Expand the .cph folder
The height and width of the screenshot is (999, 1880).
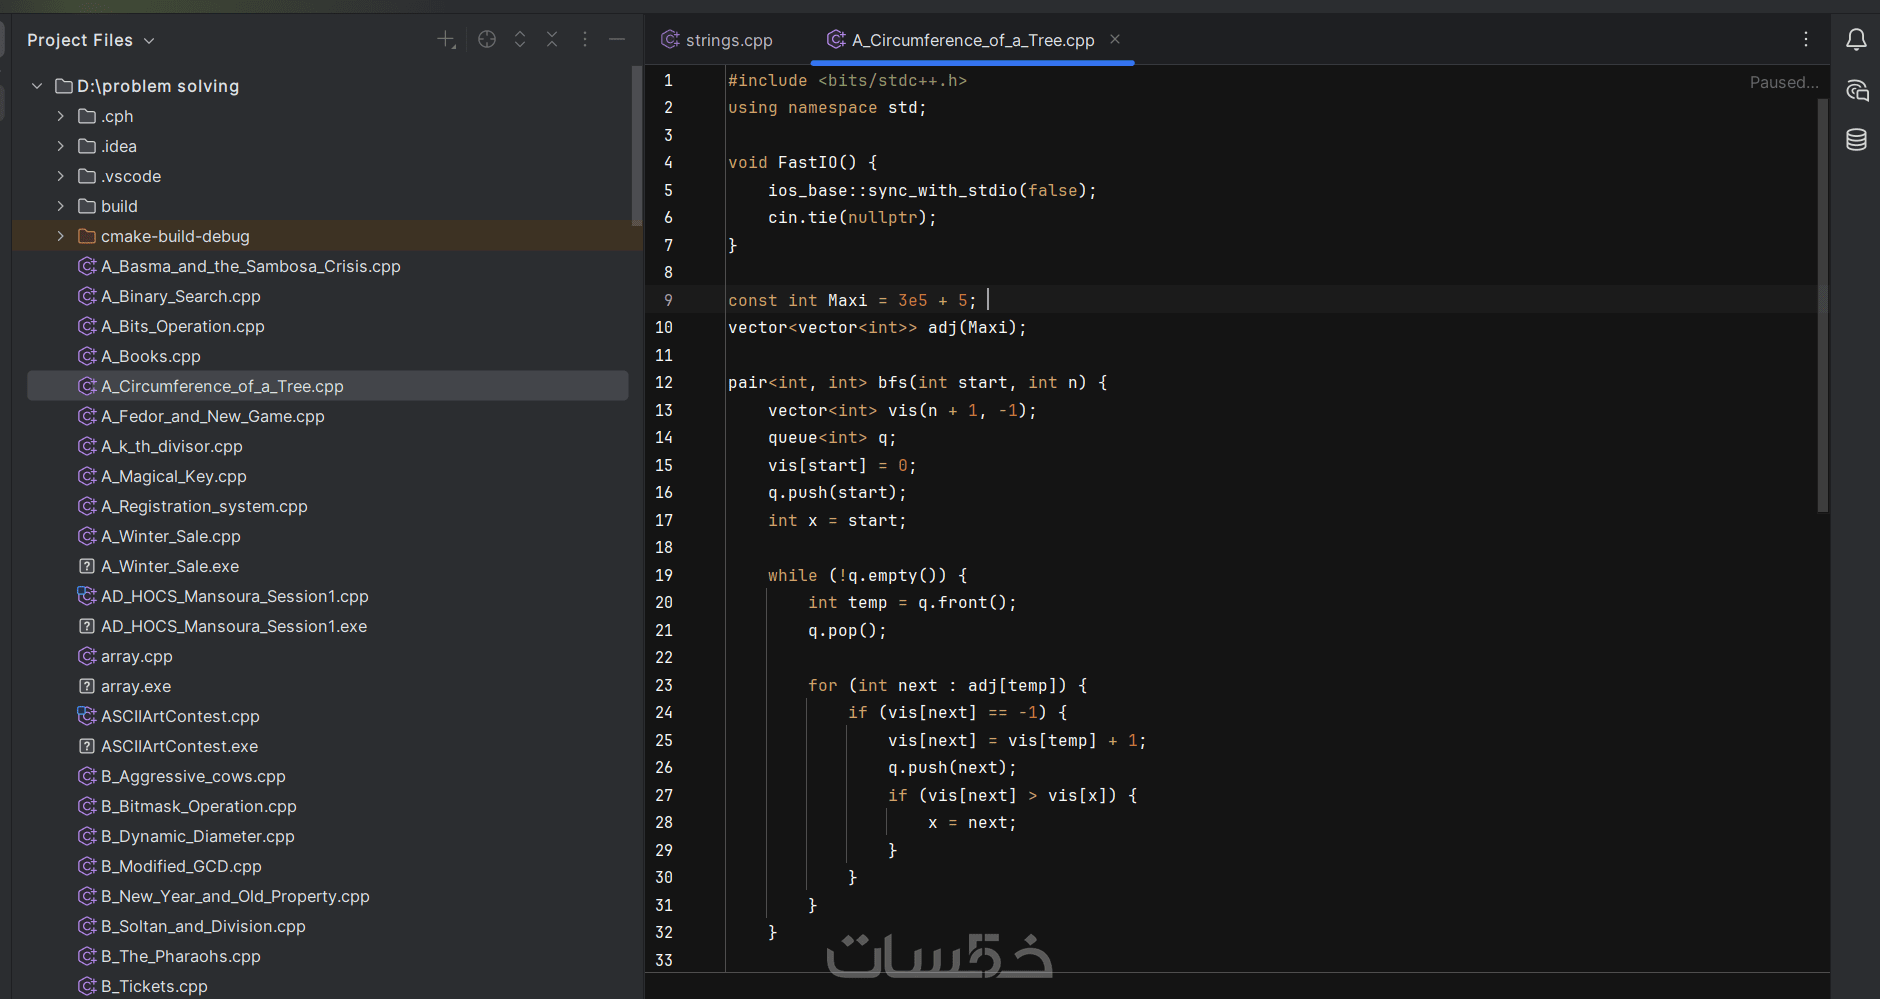tap(61, 116)
